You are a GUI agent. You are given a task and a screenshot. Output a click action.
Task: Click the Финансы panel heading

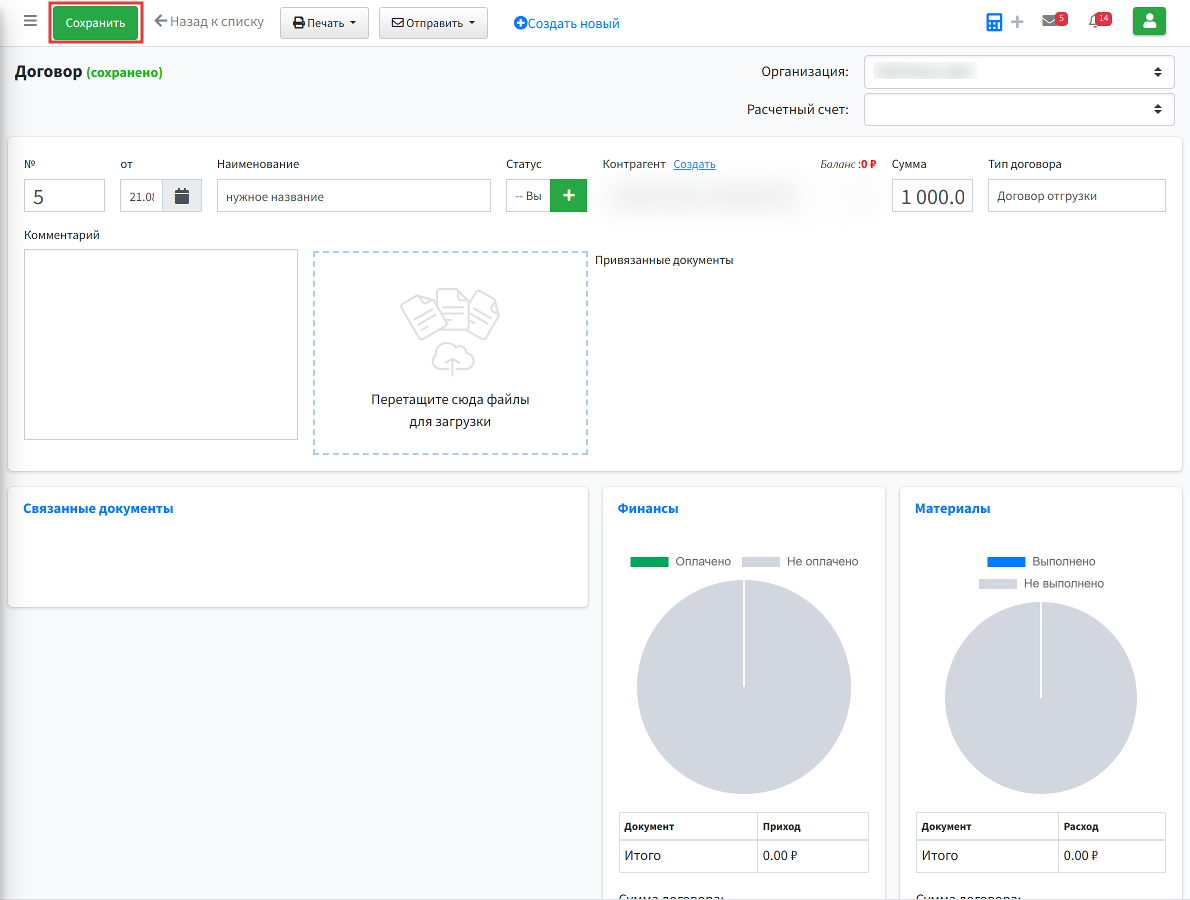(x=648, y=508)
